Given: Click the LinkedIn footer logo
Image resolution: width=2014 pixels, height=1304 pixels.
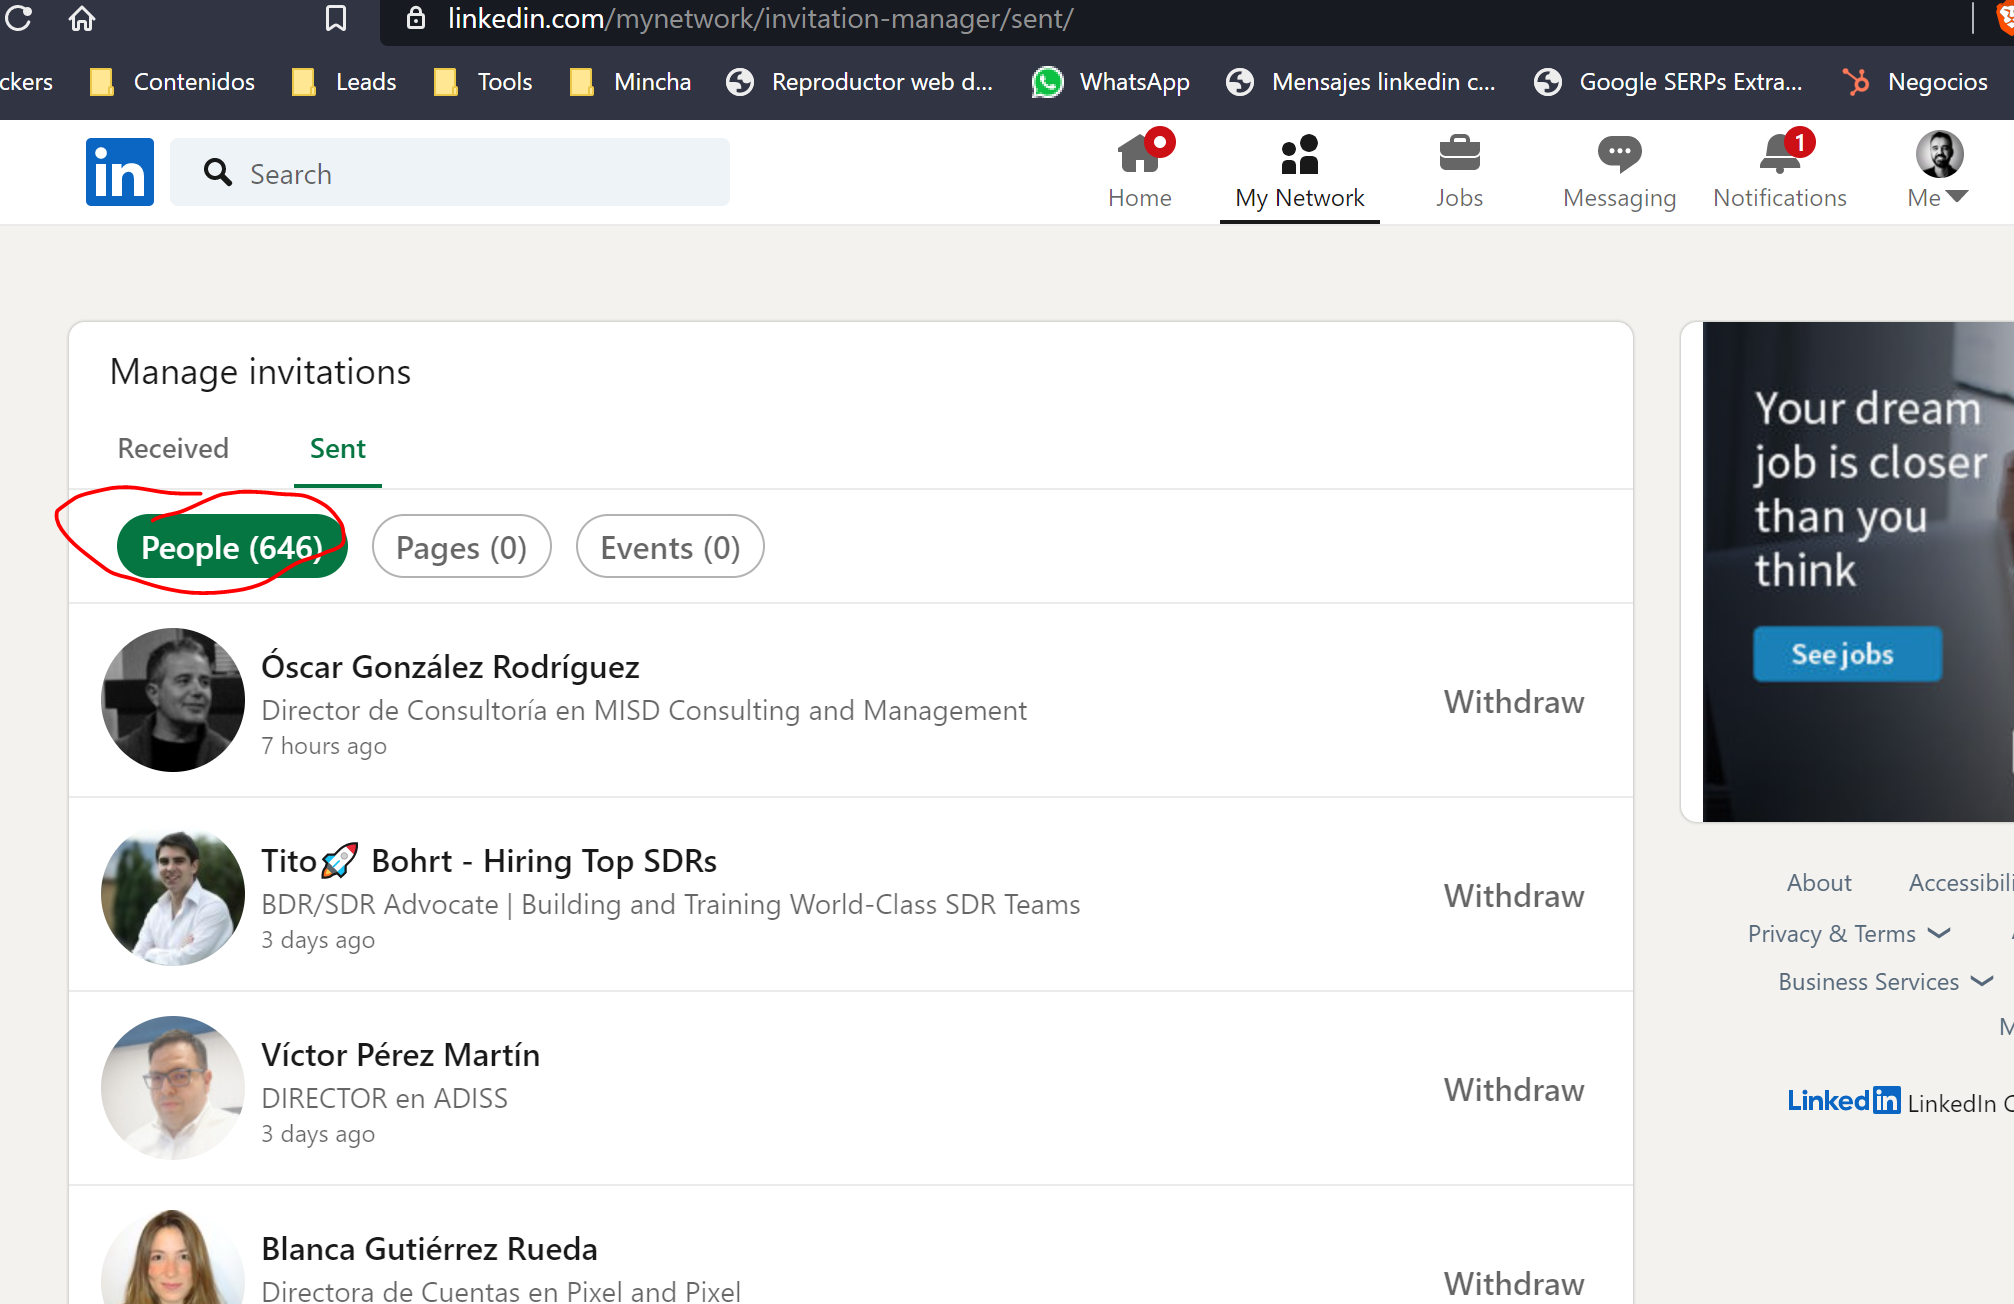Looking at the screenshot, I should pyautogui.click(x=1843, y=1101).
